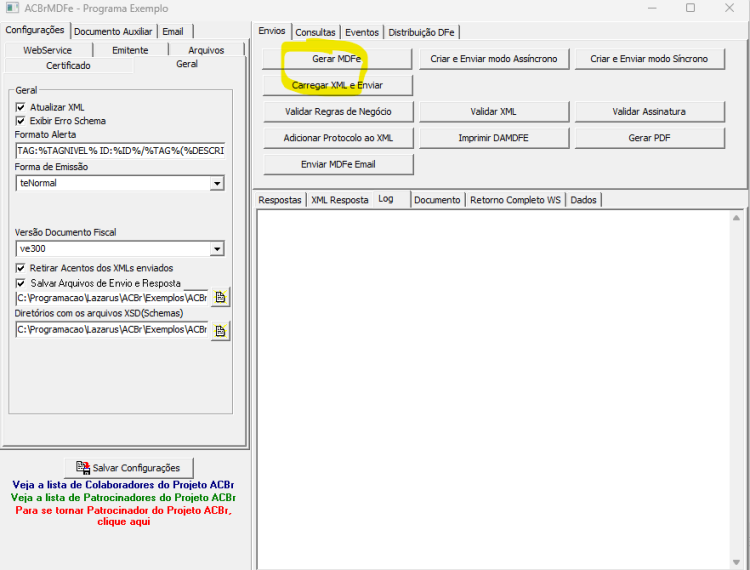This screenshot has height=570, width=750.
Task: Click browse icon for Salvar Arquivos path
Action: click(221, 297)
